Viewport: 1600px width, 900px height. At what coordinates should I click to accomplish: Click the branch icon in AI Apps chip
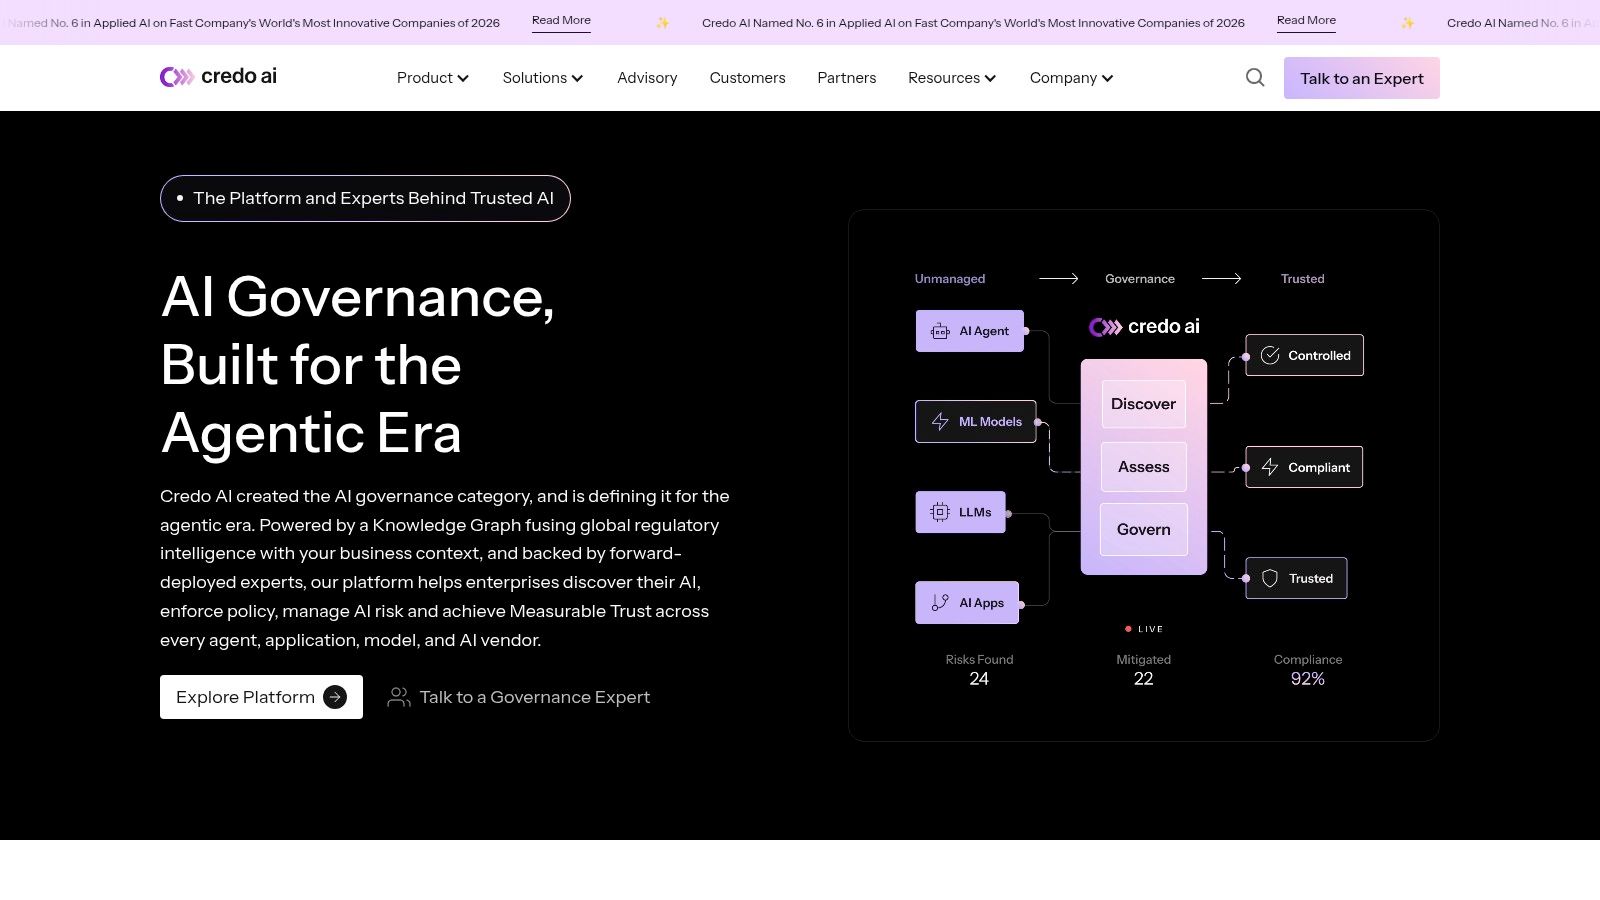[x=940, y=603]
